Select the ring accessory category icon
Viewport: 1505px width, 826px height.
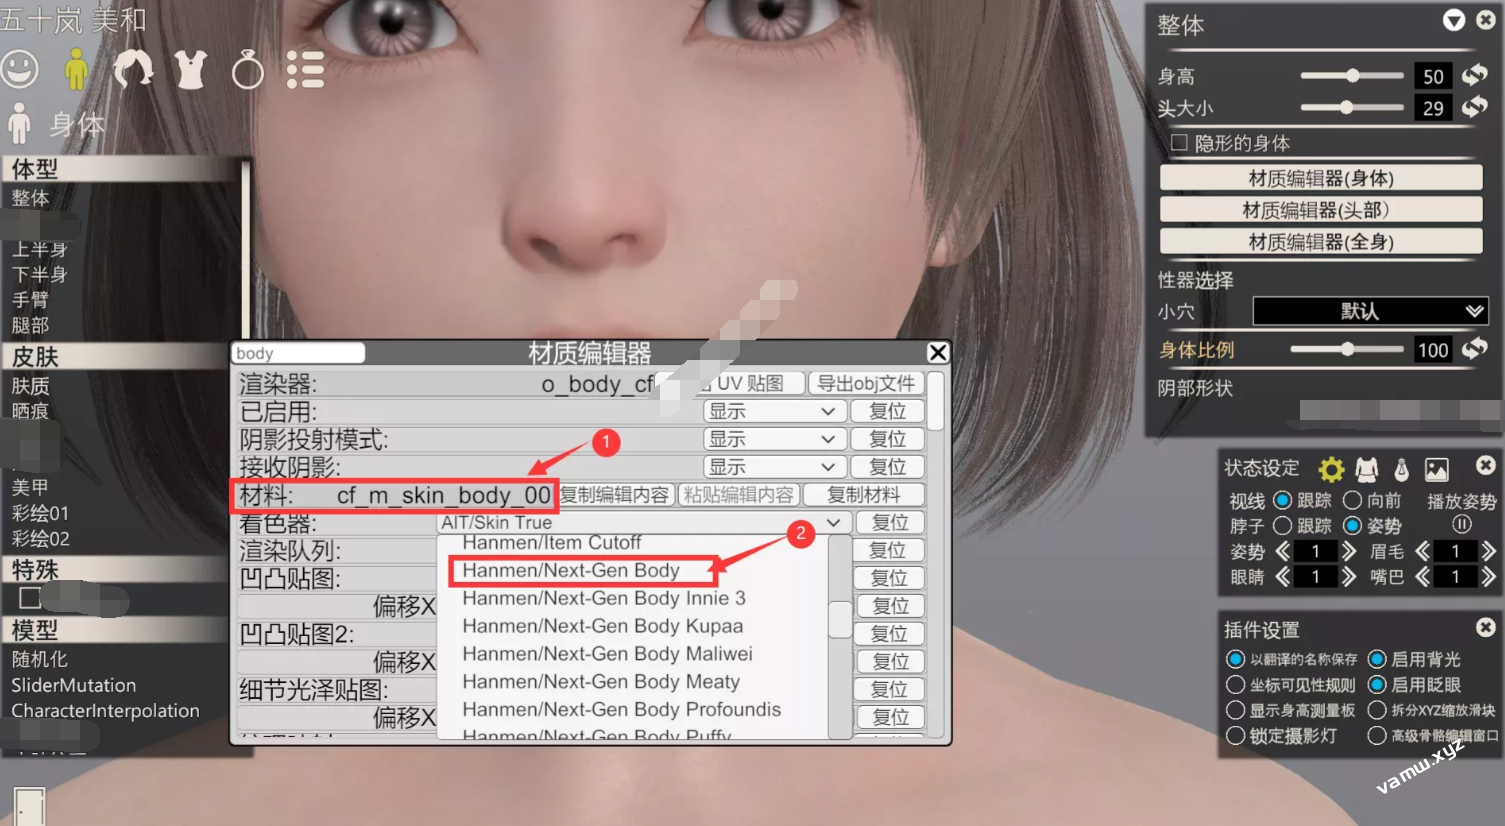coord(247,70)
